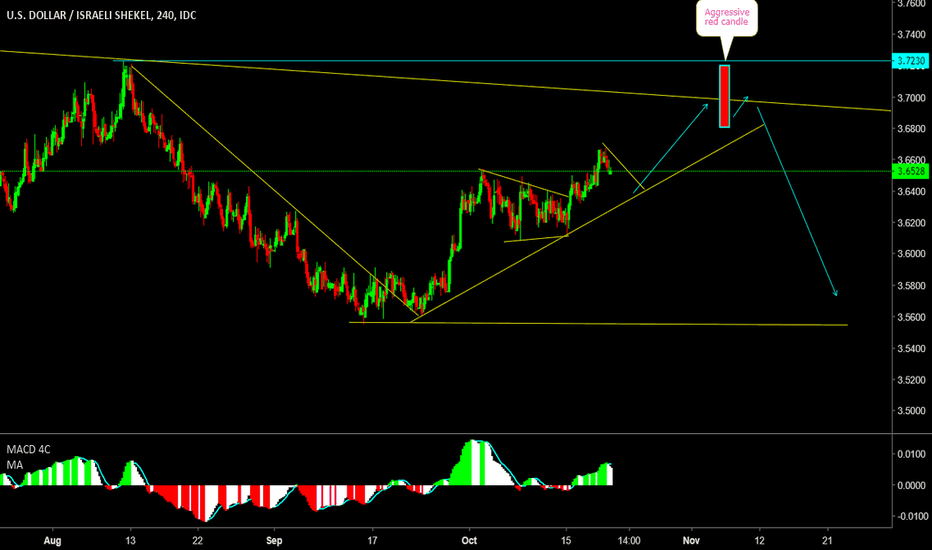Screen dimensions: 932x550
Task: Click 17 on the time axis
Action: [x=372, y=540]
